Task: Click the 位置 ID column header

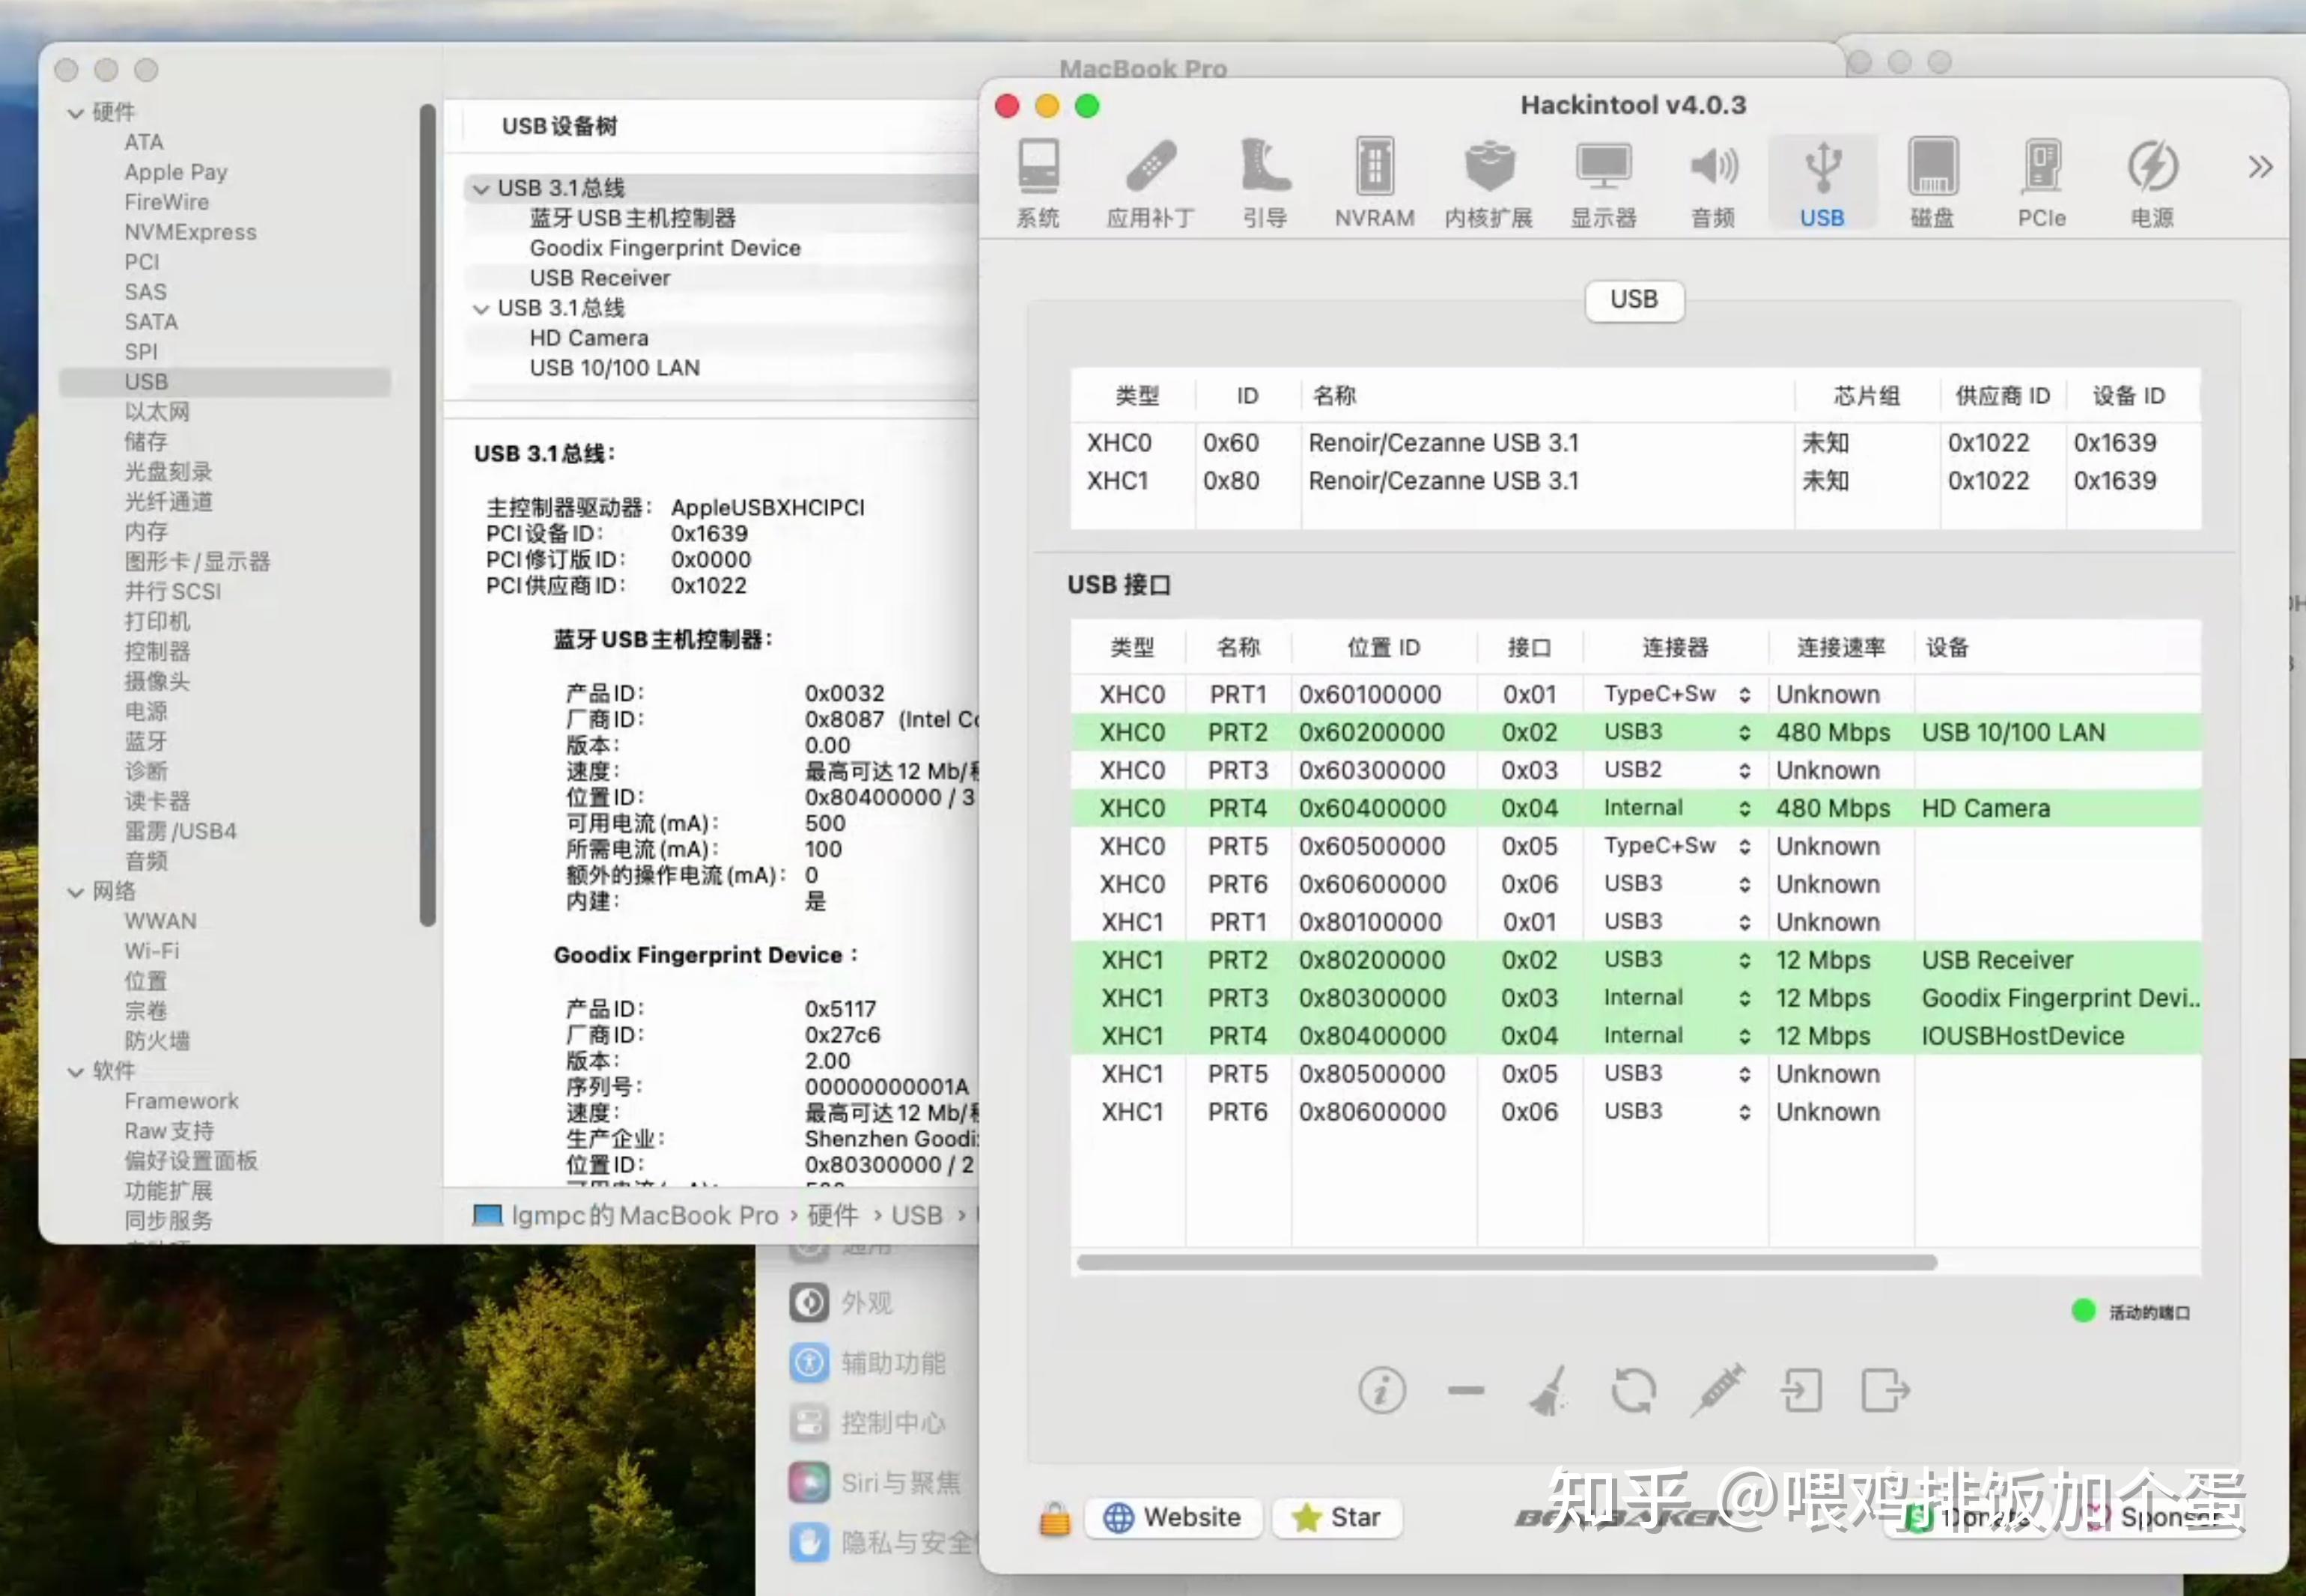Action: click(x=1383, y=647)
